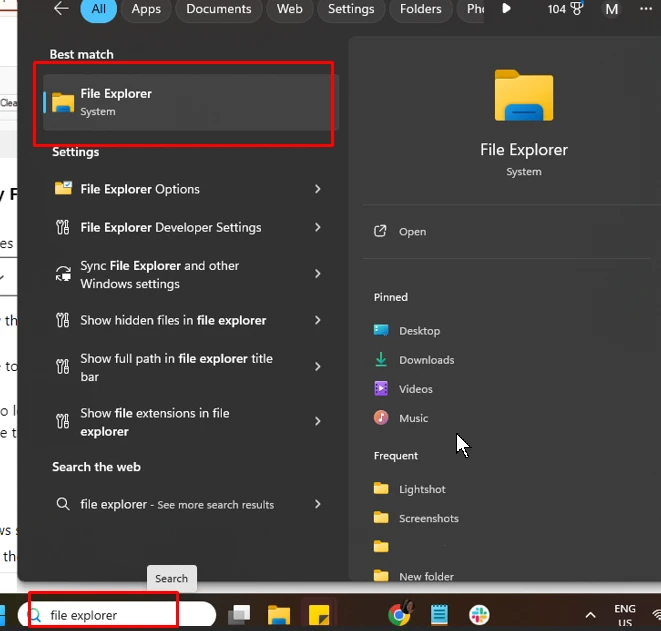Expand Show file extensions chevron
Viewport: 661px width, 631px height.
tap(317, 421)
